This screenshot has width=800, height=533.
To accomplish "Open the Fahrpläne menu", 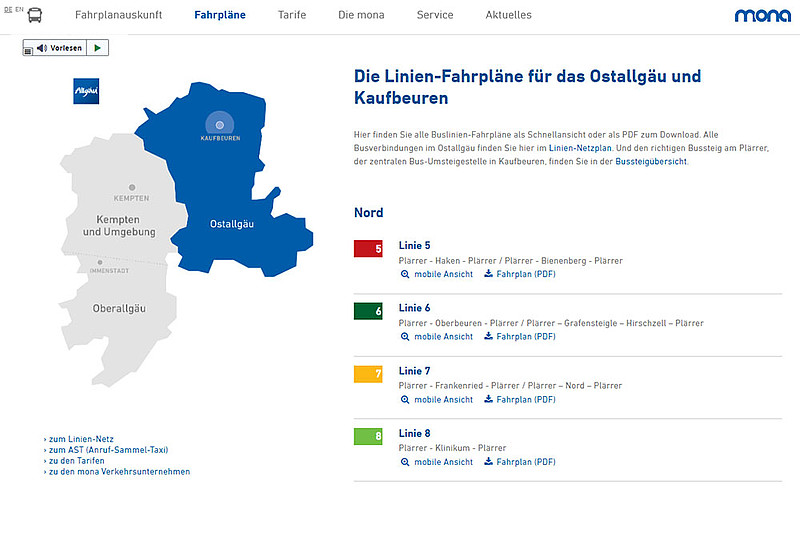I will click(220, 15).
